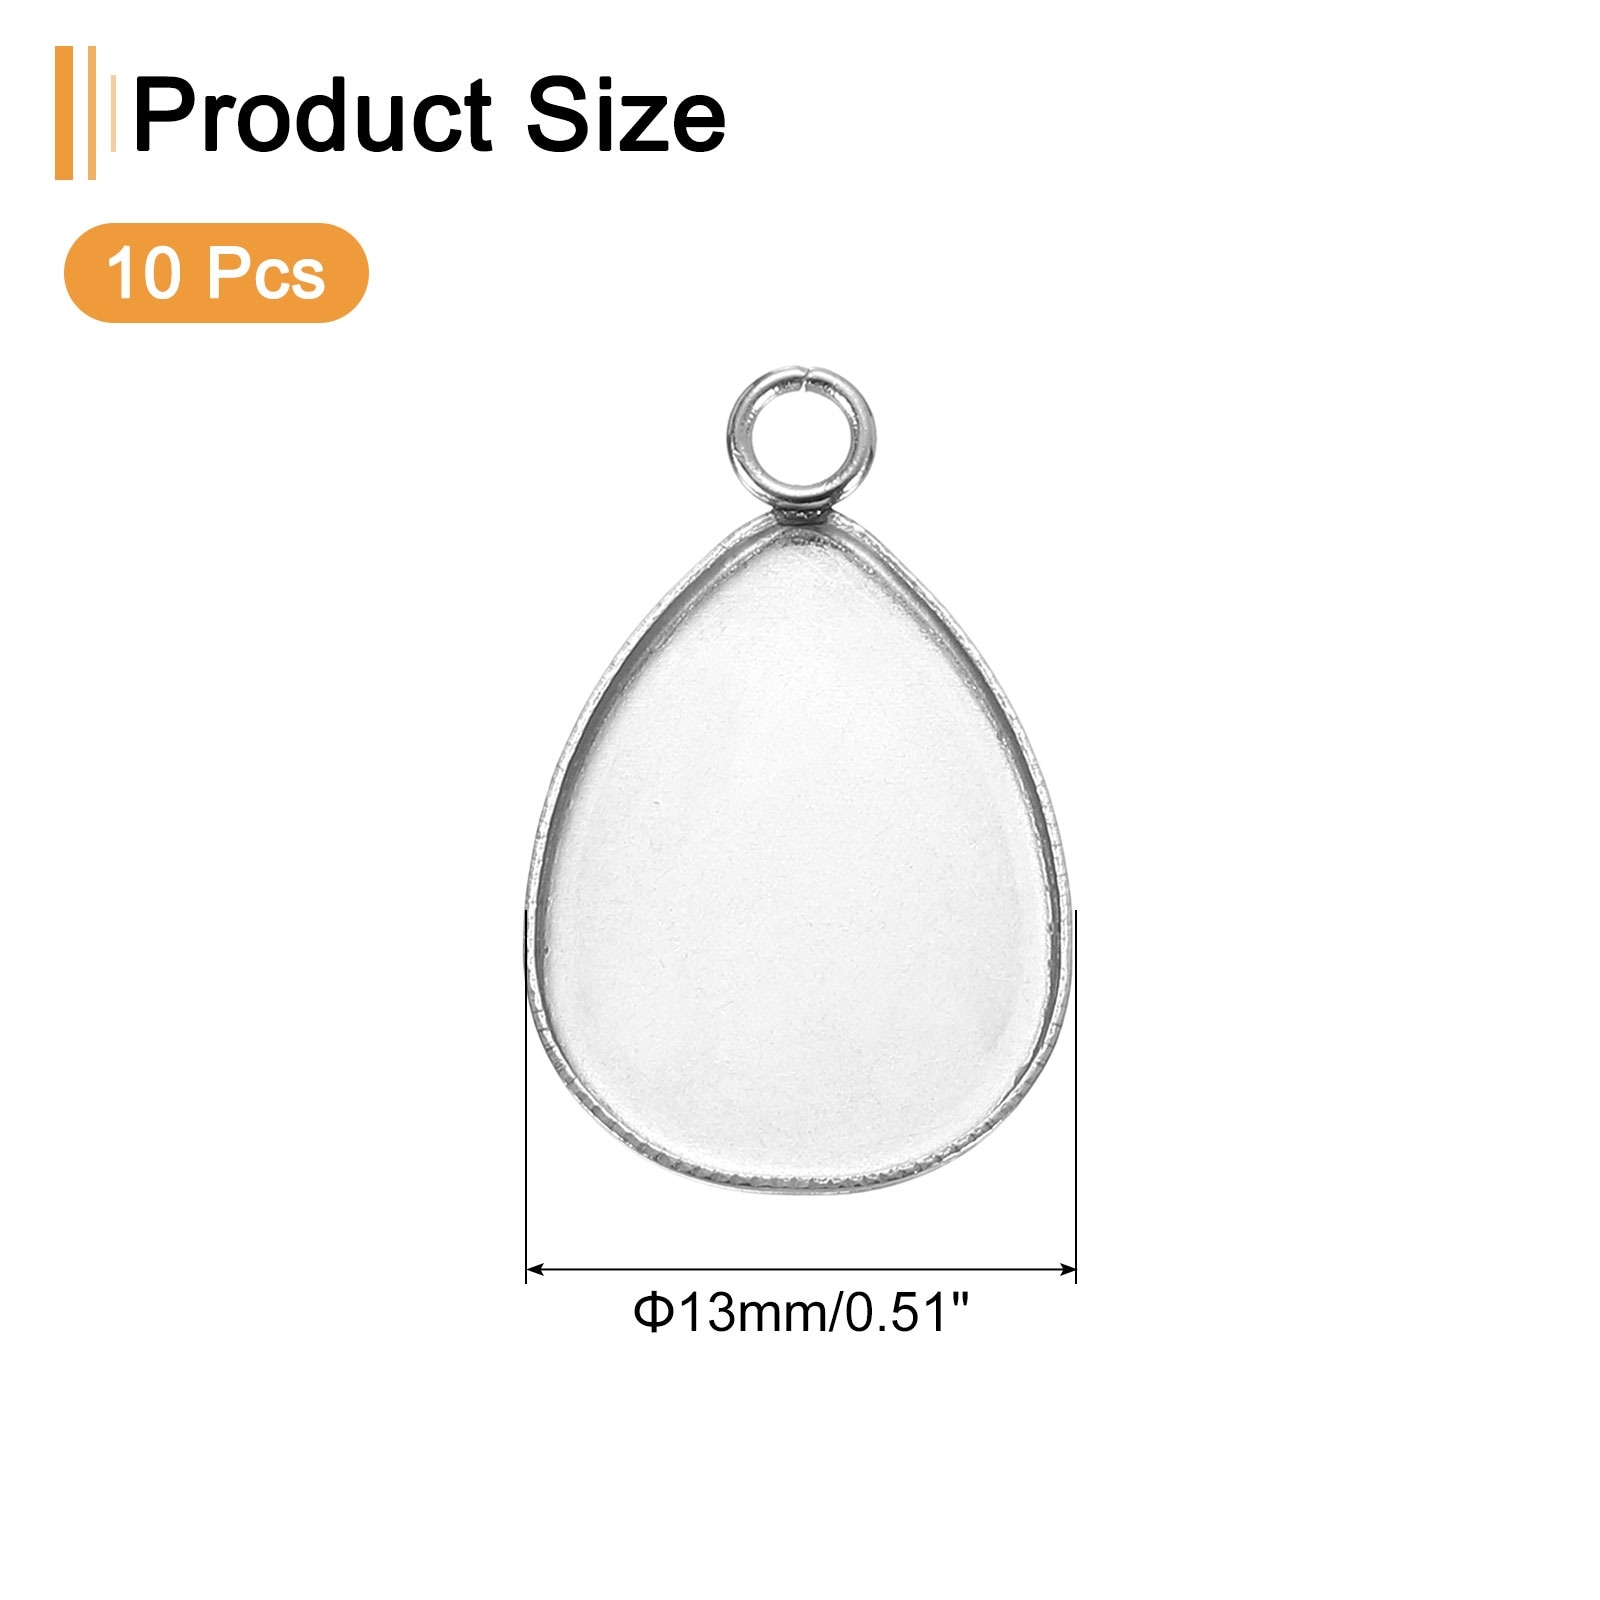Click the number 10 in the badge
The image size is (1600, 1600).
pos(144,273)
